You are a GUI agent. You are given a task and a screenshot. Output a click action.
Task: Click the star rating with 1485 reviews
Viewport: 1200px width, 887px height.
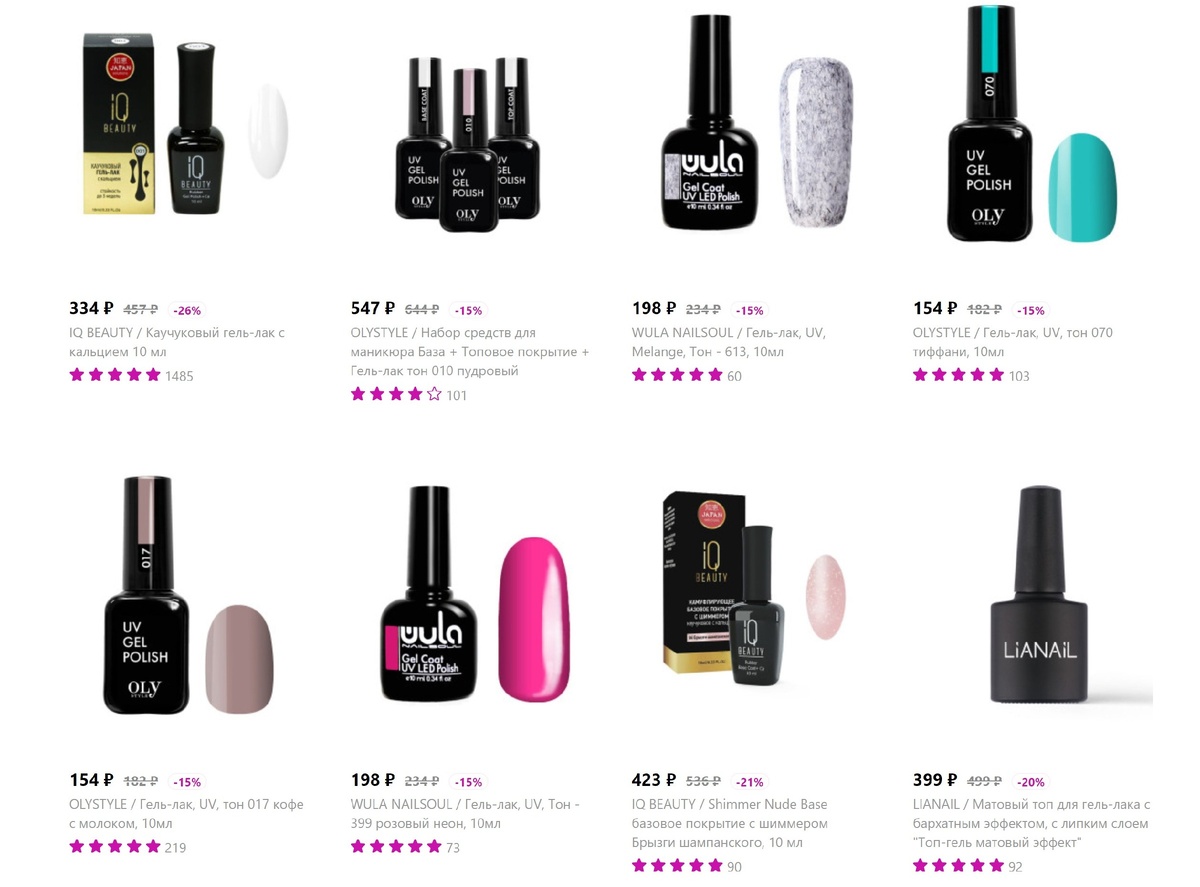click(x=131, y=376)
